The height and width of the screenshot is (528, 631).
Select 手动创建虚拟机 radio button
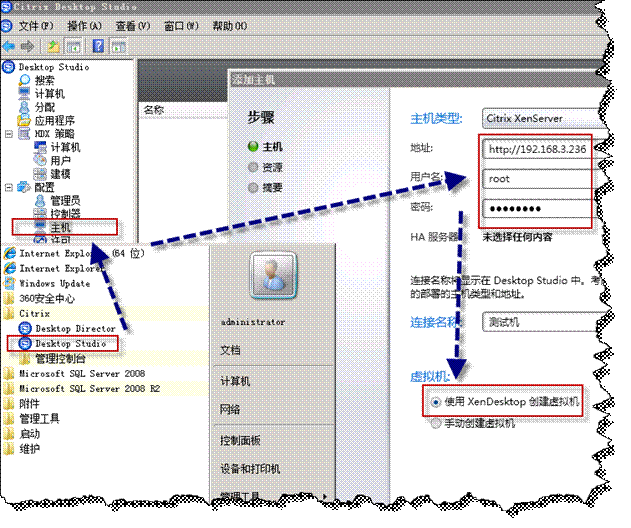coord(435,423)
